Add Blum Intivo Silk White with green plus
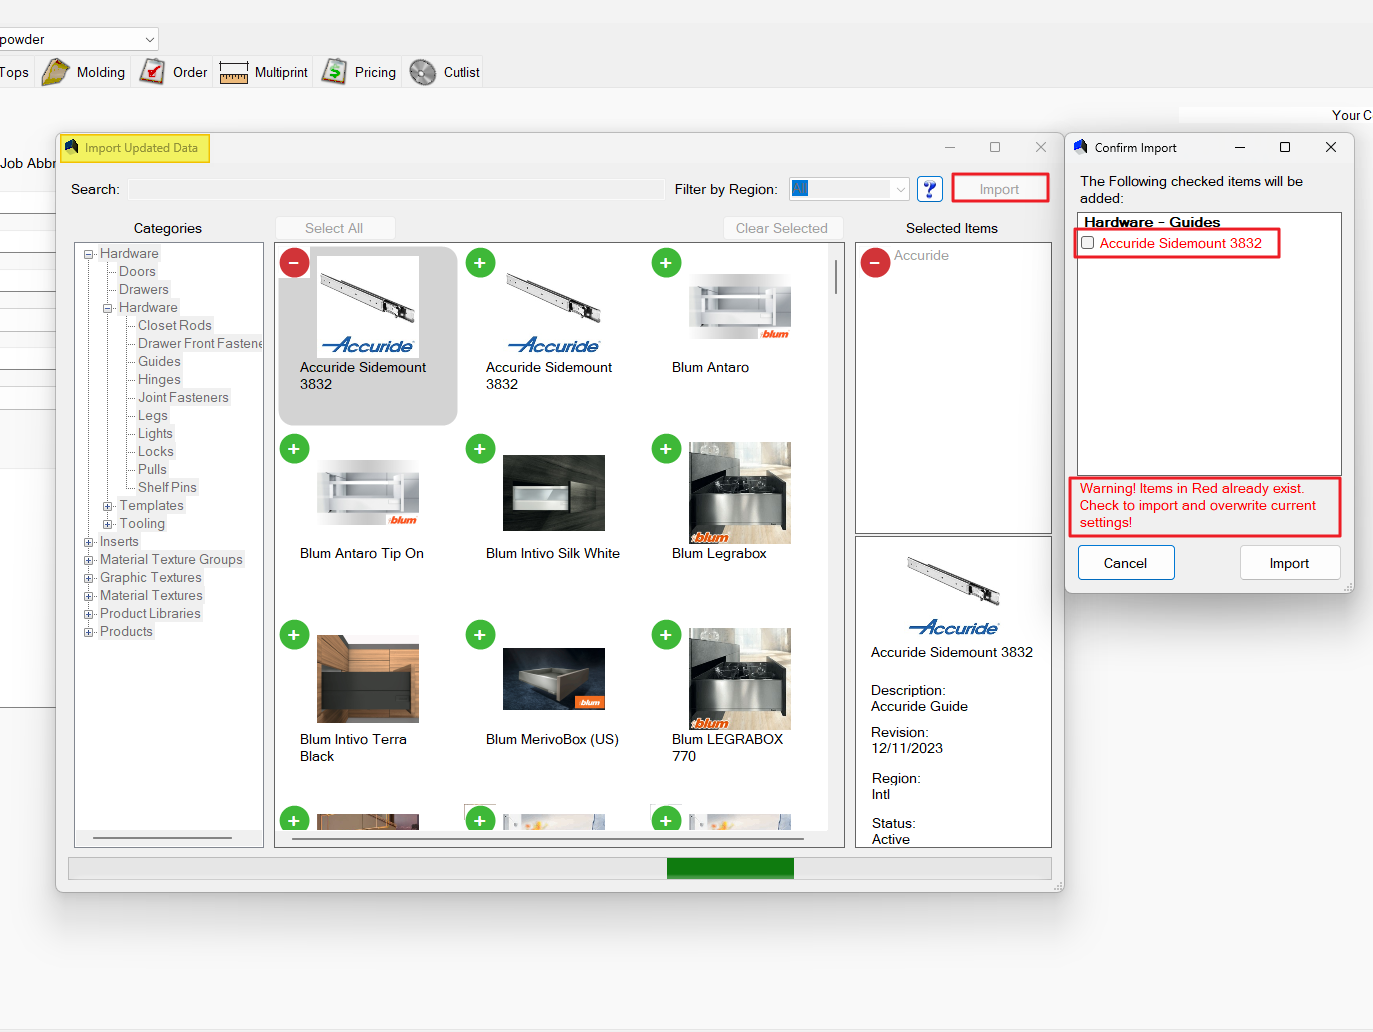The image size is (1373, 1032). [480, 449]
